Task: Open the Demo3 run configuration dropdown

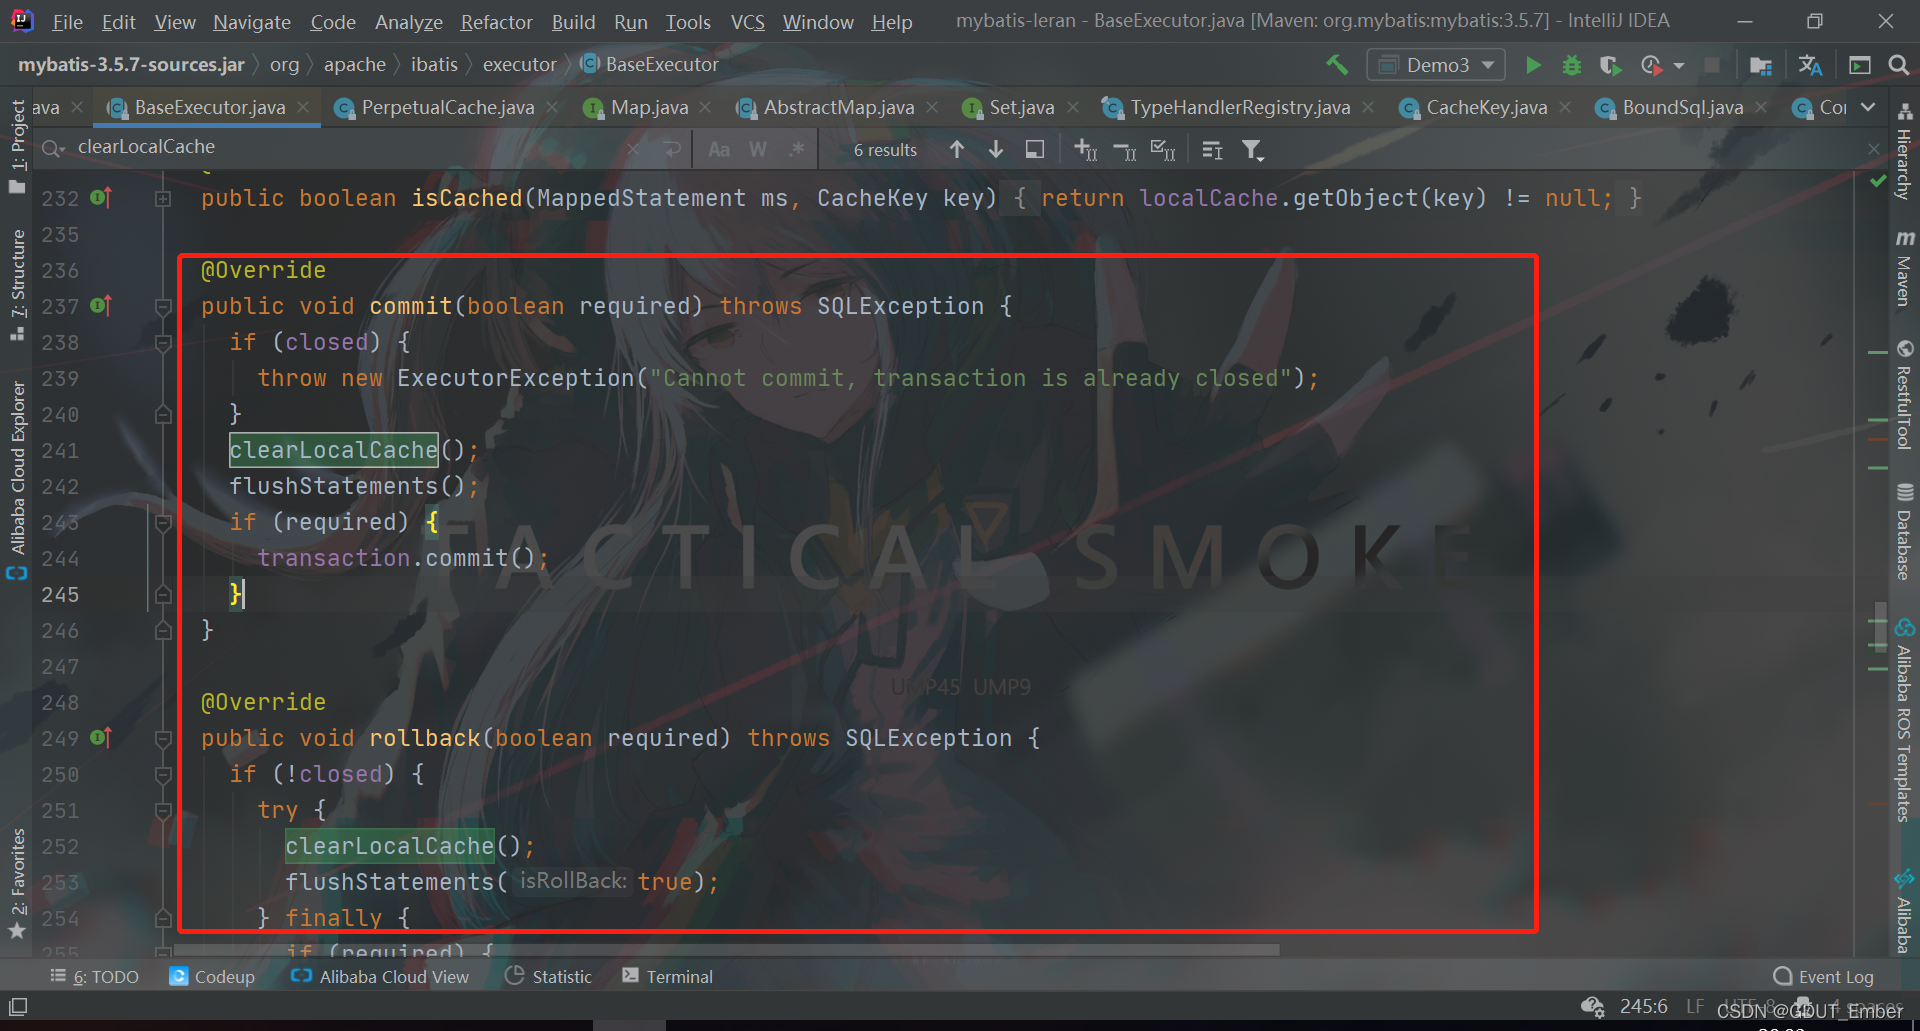Action: 1436,65
